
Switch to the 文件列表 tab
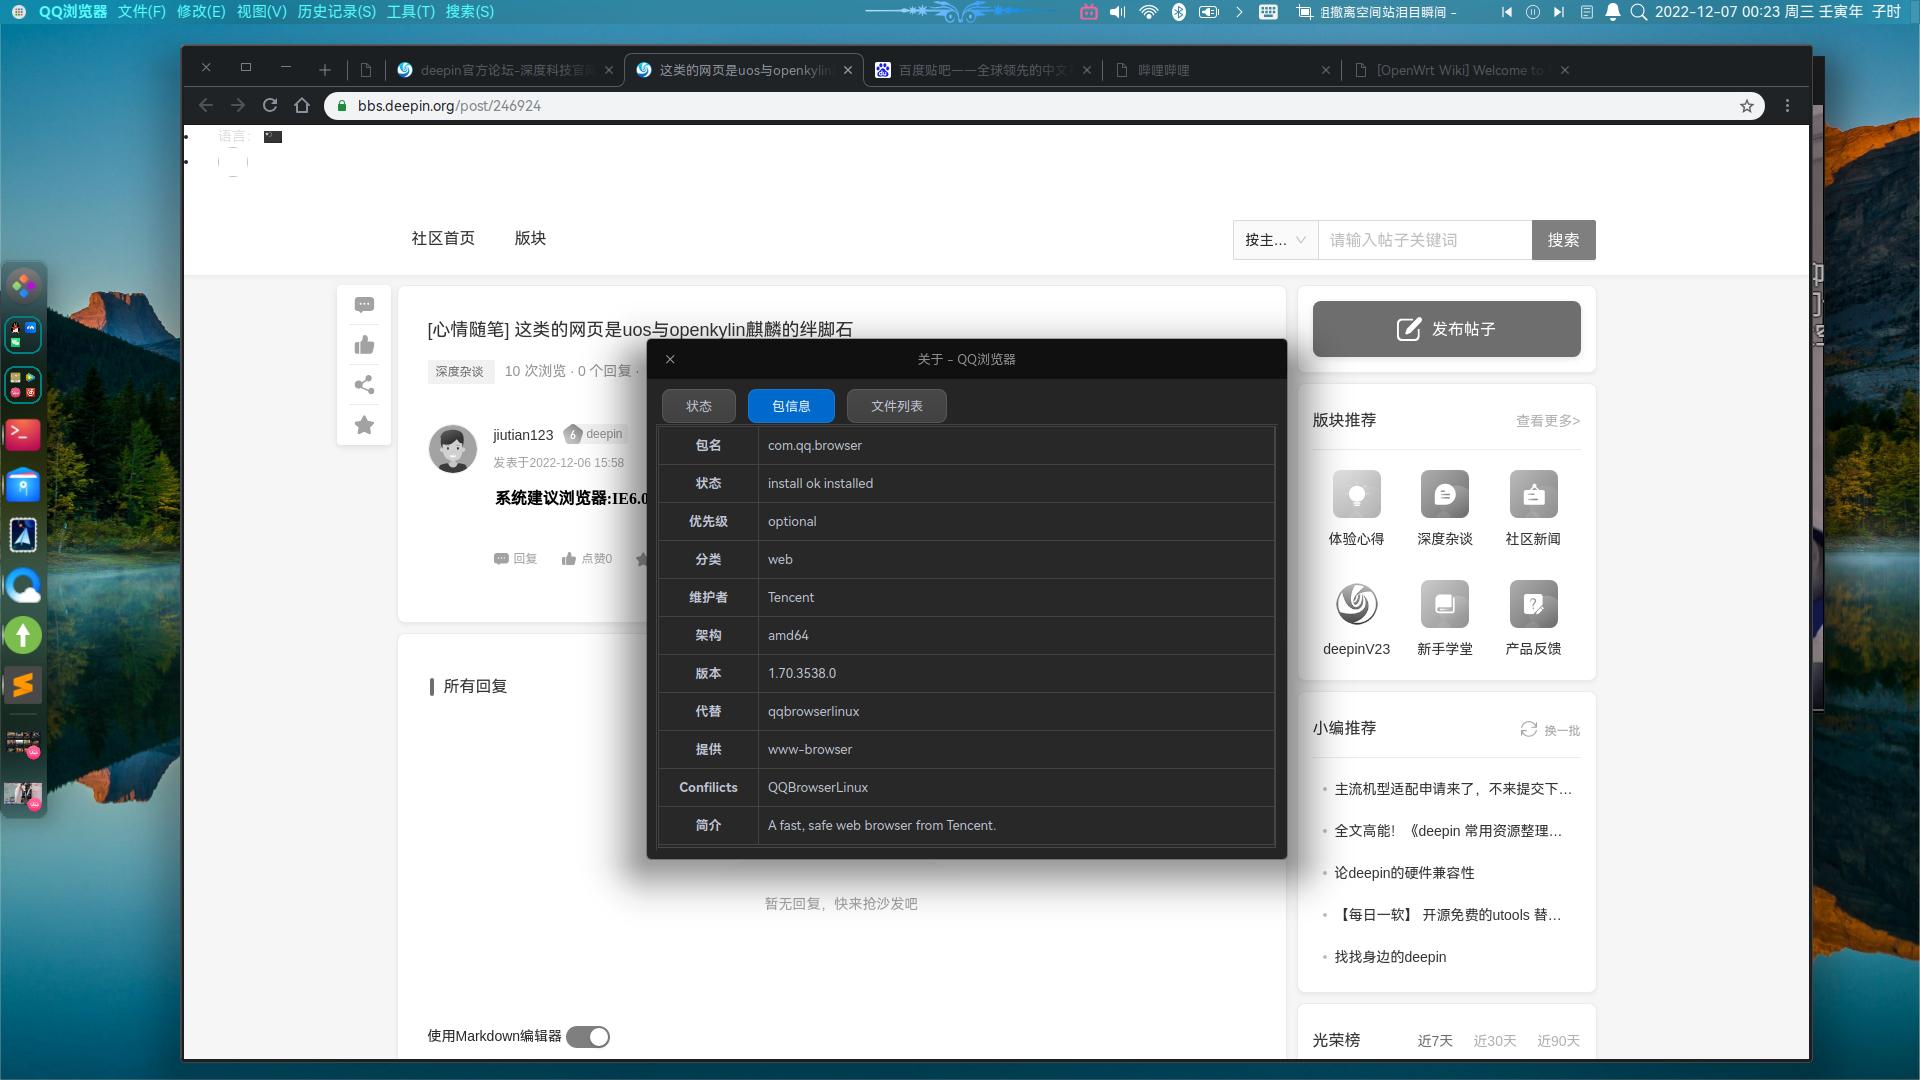click(896, 406)
